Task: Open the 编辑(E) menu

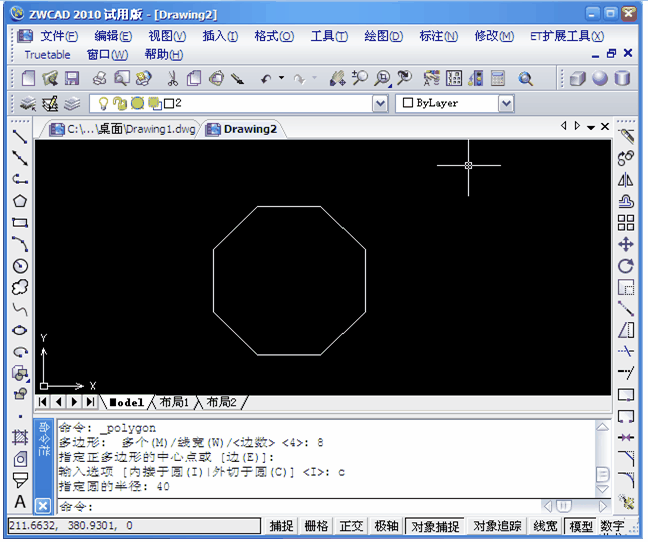Action: 113,36
